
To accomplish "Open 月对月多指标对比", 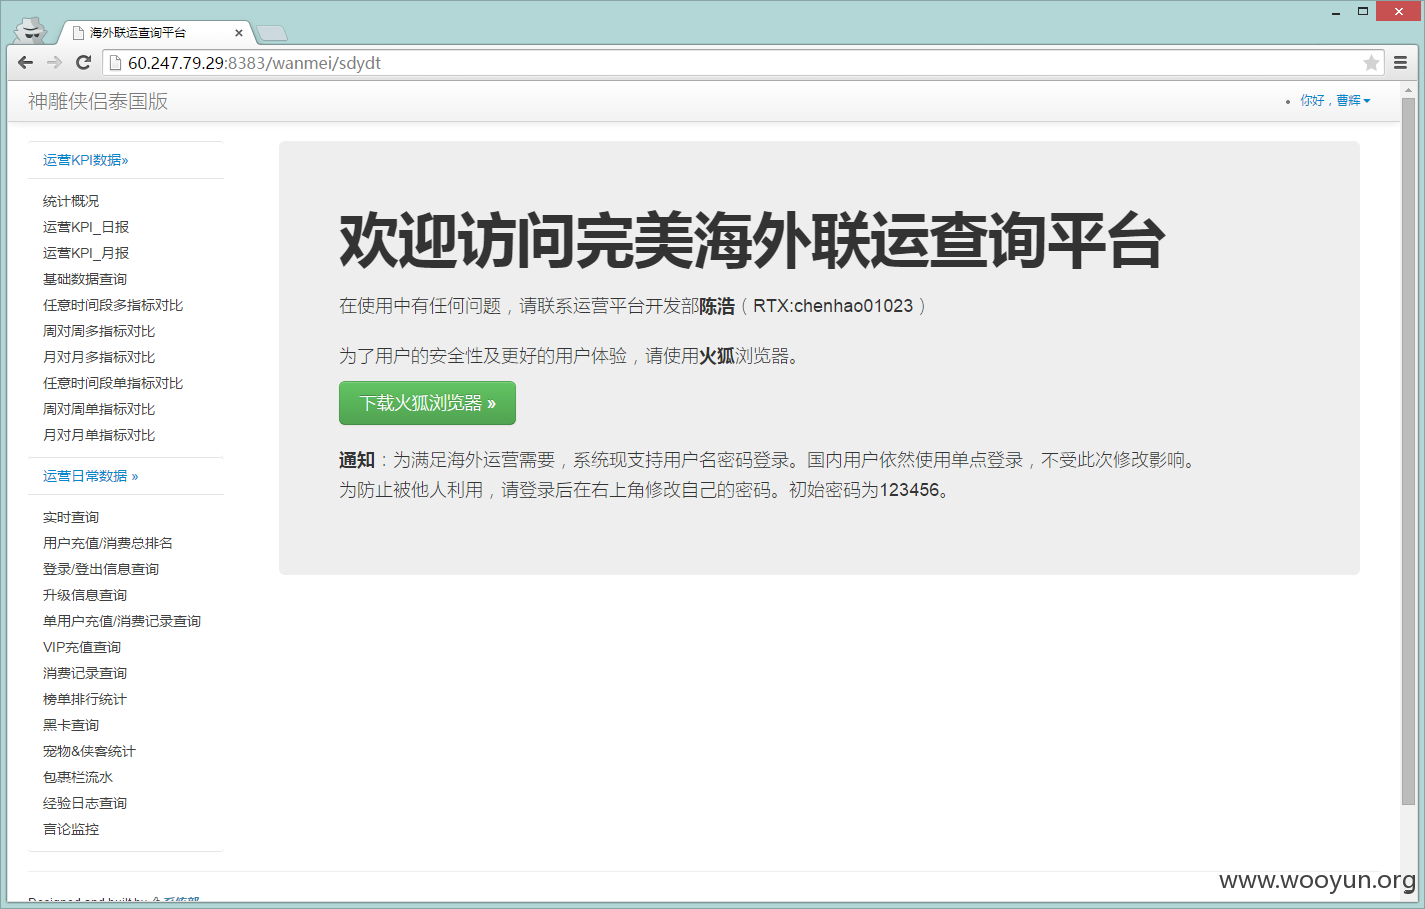I will point(99,357).
